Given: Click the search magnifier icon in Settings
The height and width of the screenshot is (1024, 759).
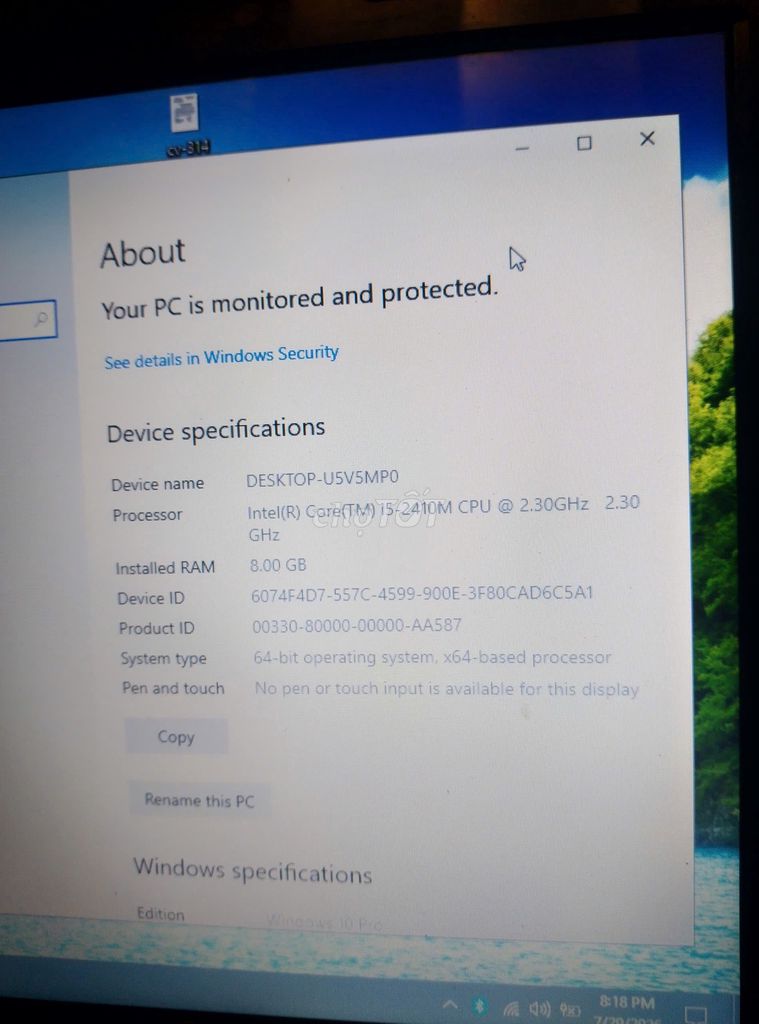Looking at the screenshot, I should tap(40, 319).
